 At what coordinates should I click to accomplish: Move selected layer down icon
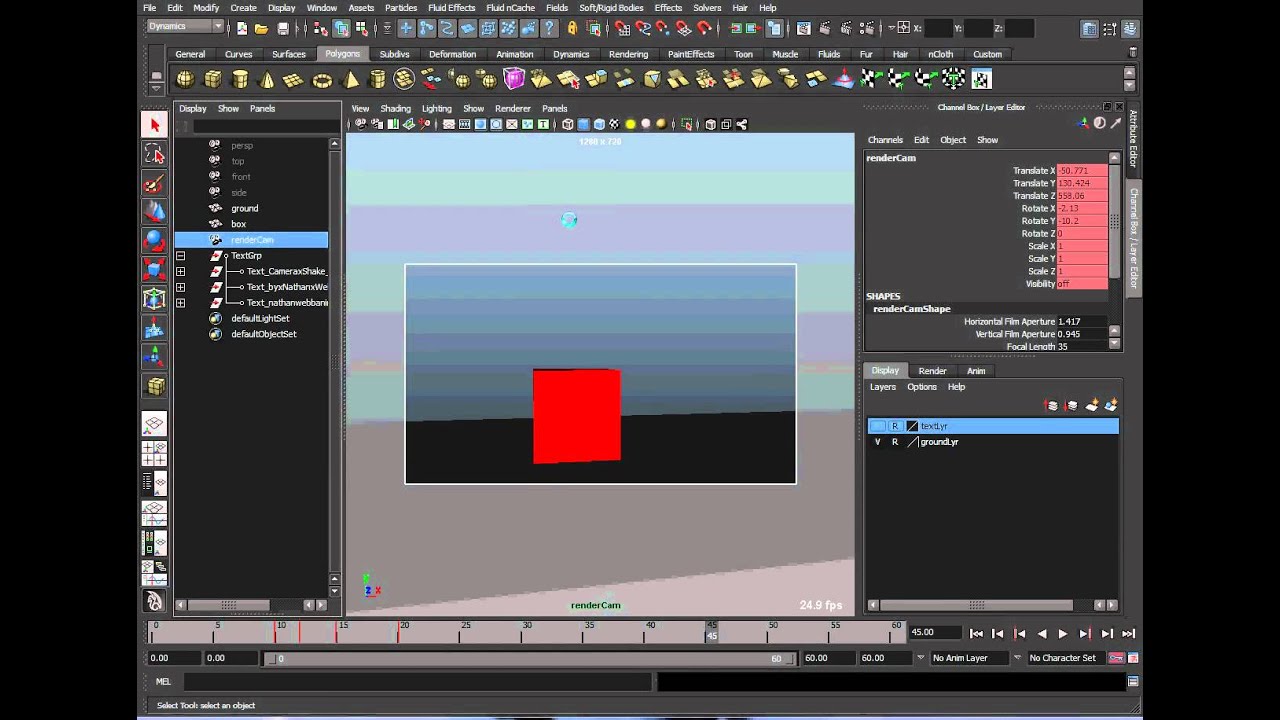[1072, 405]
